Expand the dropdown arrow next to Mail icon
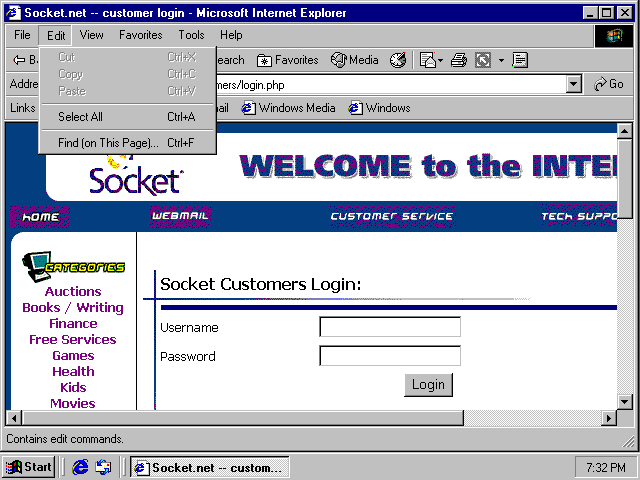This screenshot has height=480, width=640. (440, 60)
